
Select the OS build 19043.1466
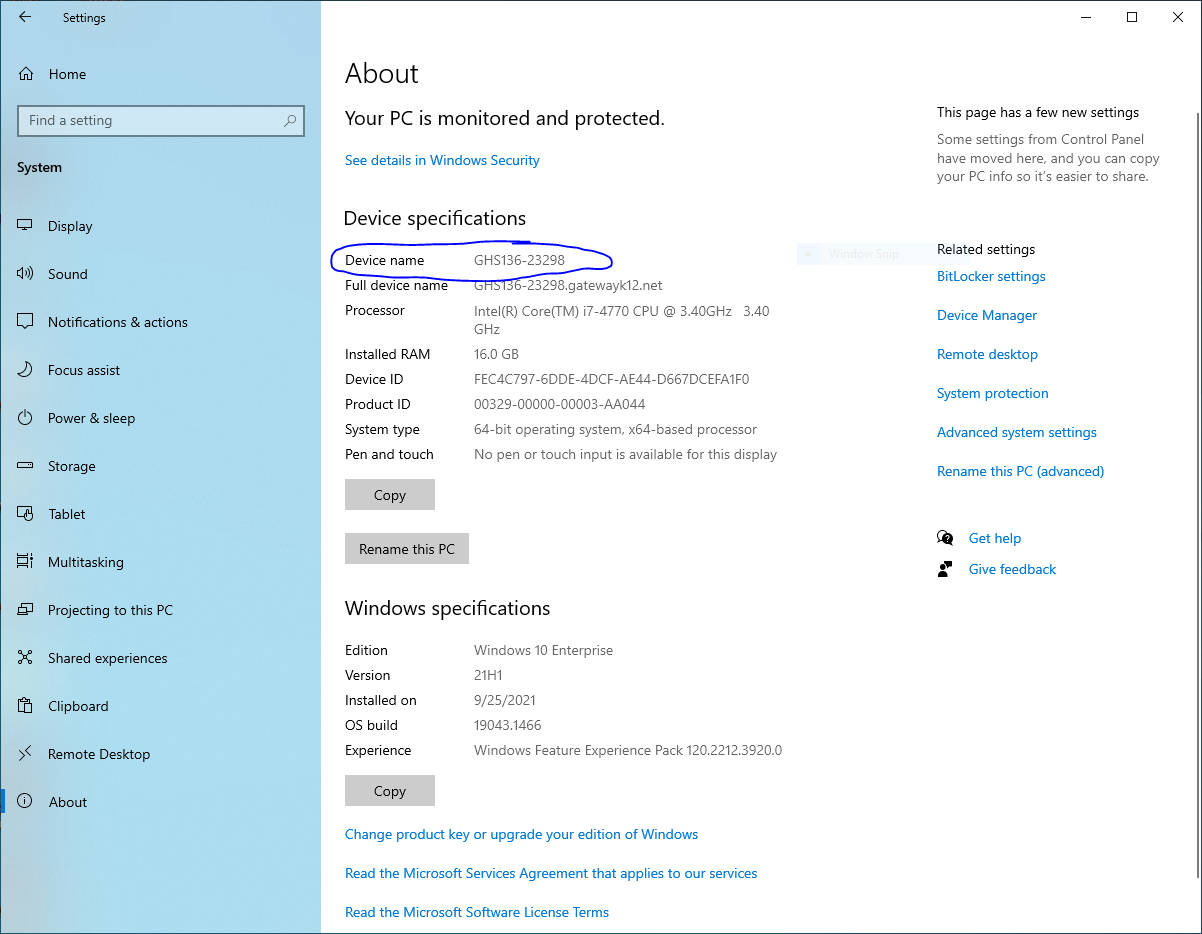click(x=507, y=725)
